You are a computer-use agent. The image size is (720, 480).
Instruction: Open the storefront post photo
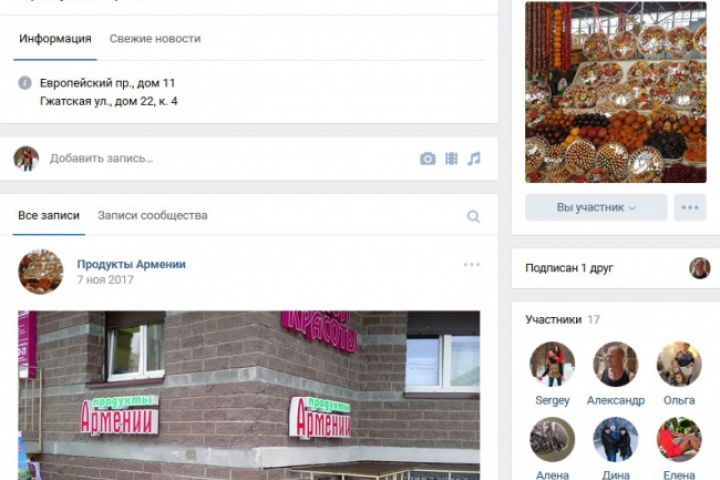(249, 395)
